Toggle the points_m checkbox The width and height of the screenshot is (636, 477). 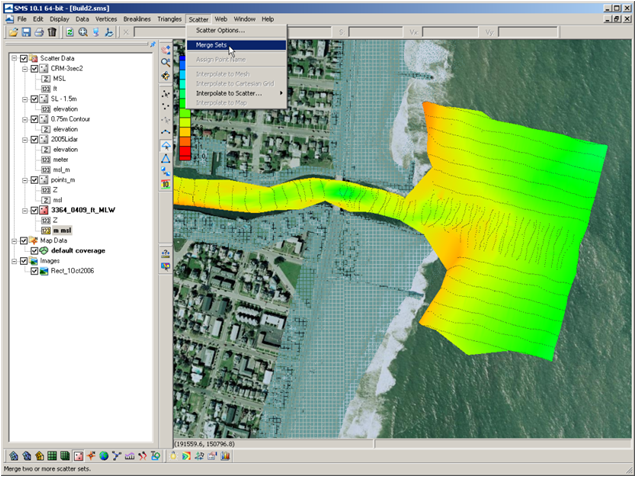point(34,180)
